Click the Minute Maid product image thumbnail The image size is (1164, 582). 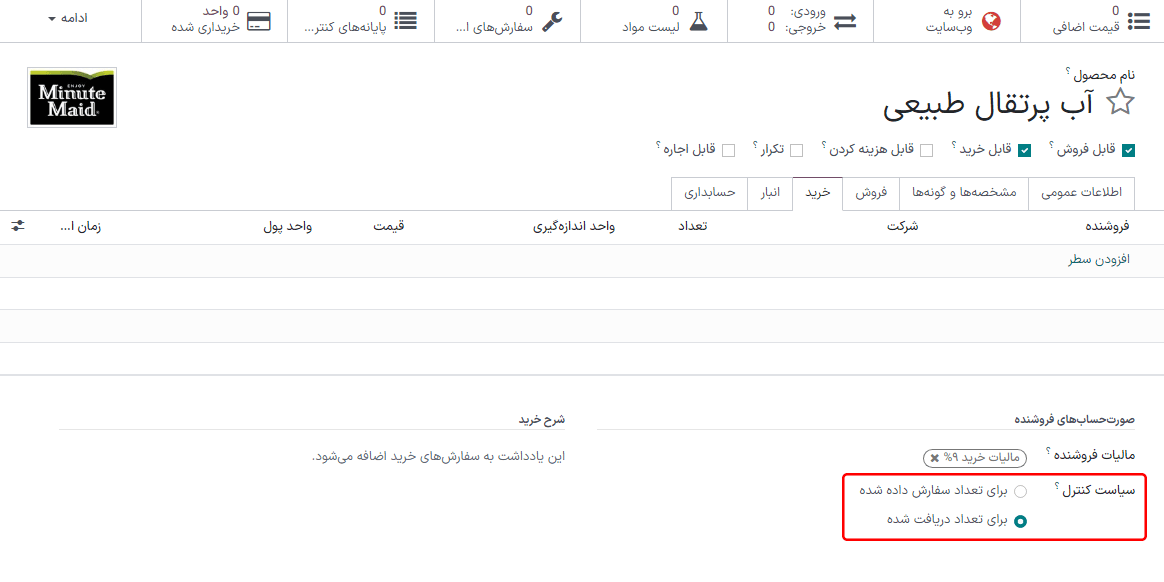[x=71, y=97]
